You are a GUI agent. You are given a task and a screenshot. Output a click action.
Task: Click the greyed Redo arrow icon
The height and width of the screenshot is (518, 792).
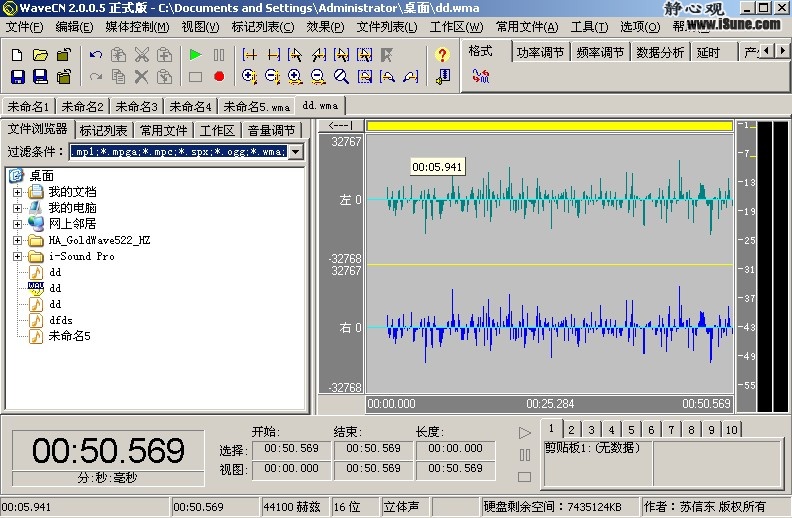(x=95, y=77)
